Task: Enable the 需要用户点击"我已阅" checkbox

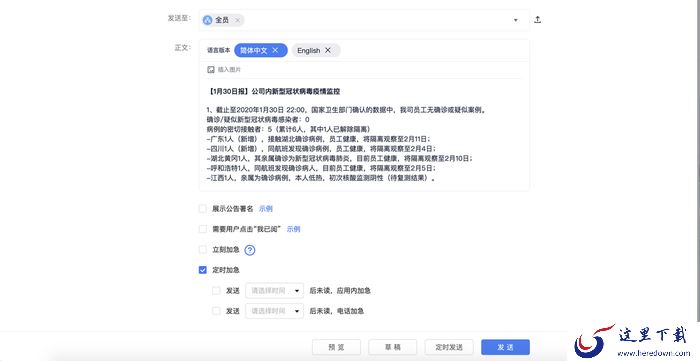Action: point(203,229)
